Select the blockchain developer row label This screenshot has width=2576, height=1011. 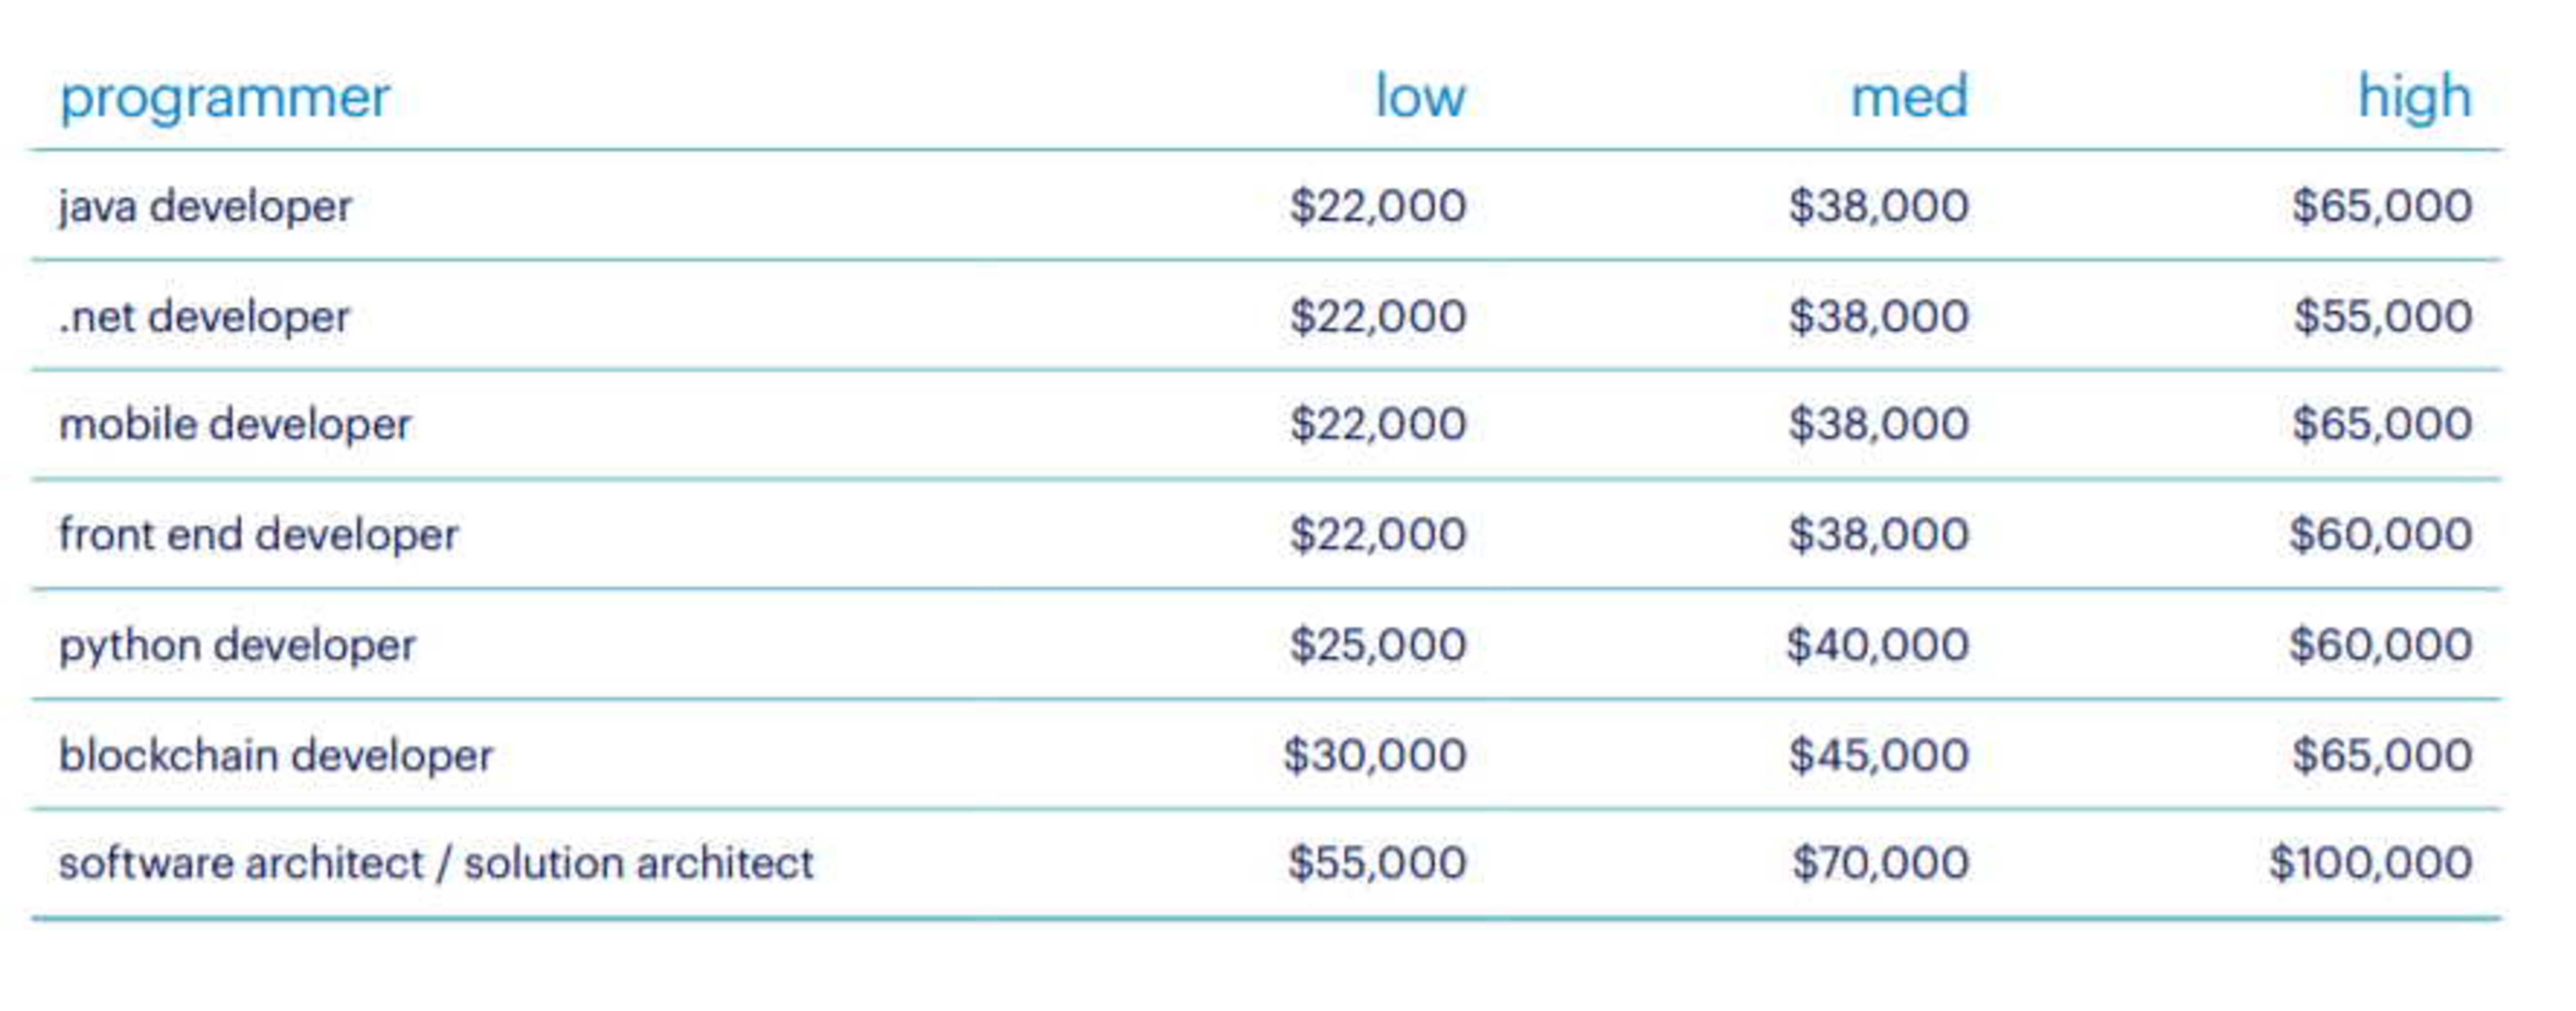[x=276, y=755]
